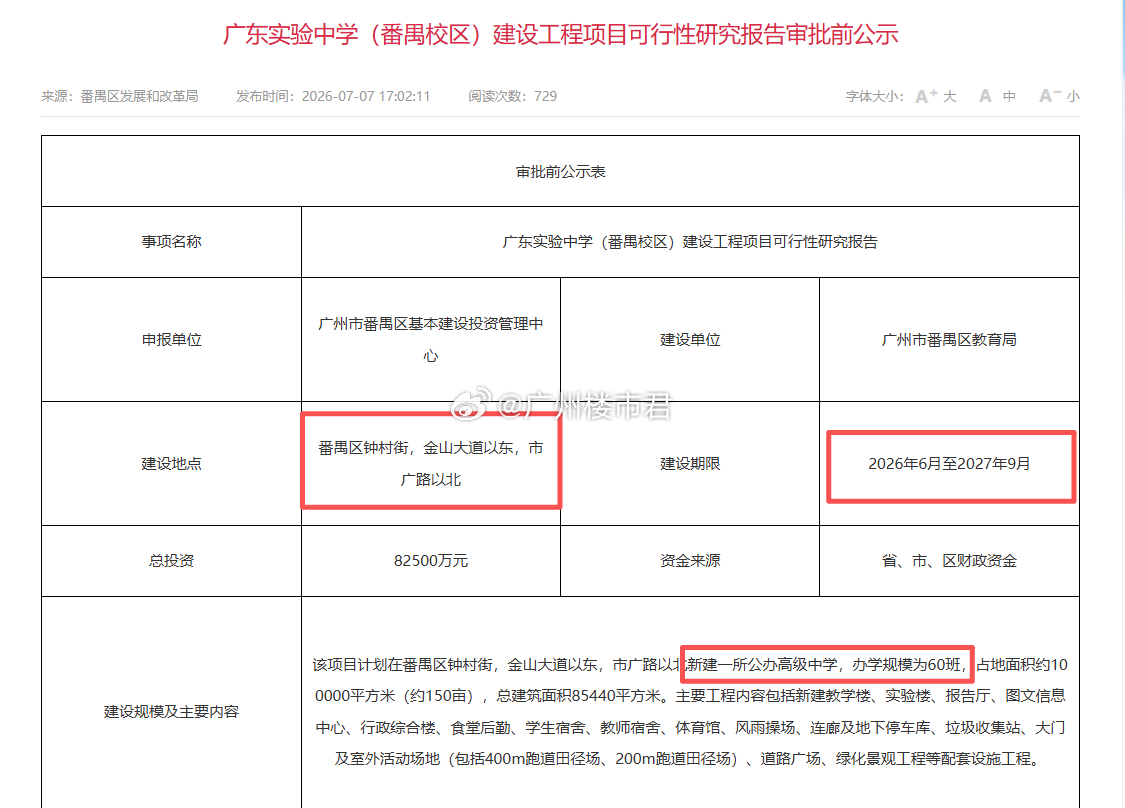The height and width of the screenshot is (808, 1125).
Task: Click source text 番禺区发展和改革局
Action: 139,96
